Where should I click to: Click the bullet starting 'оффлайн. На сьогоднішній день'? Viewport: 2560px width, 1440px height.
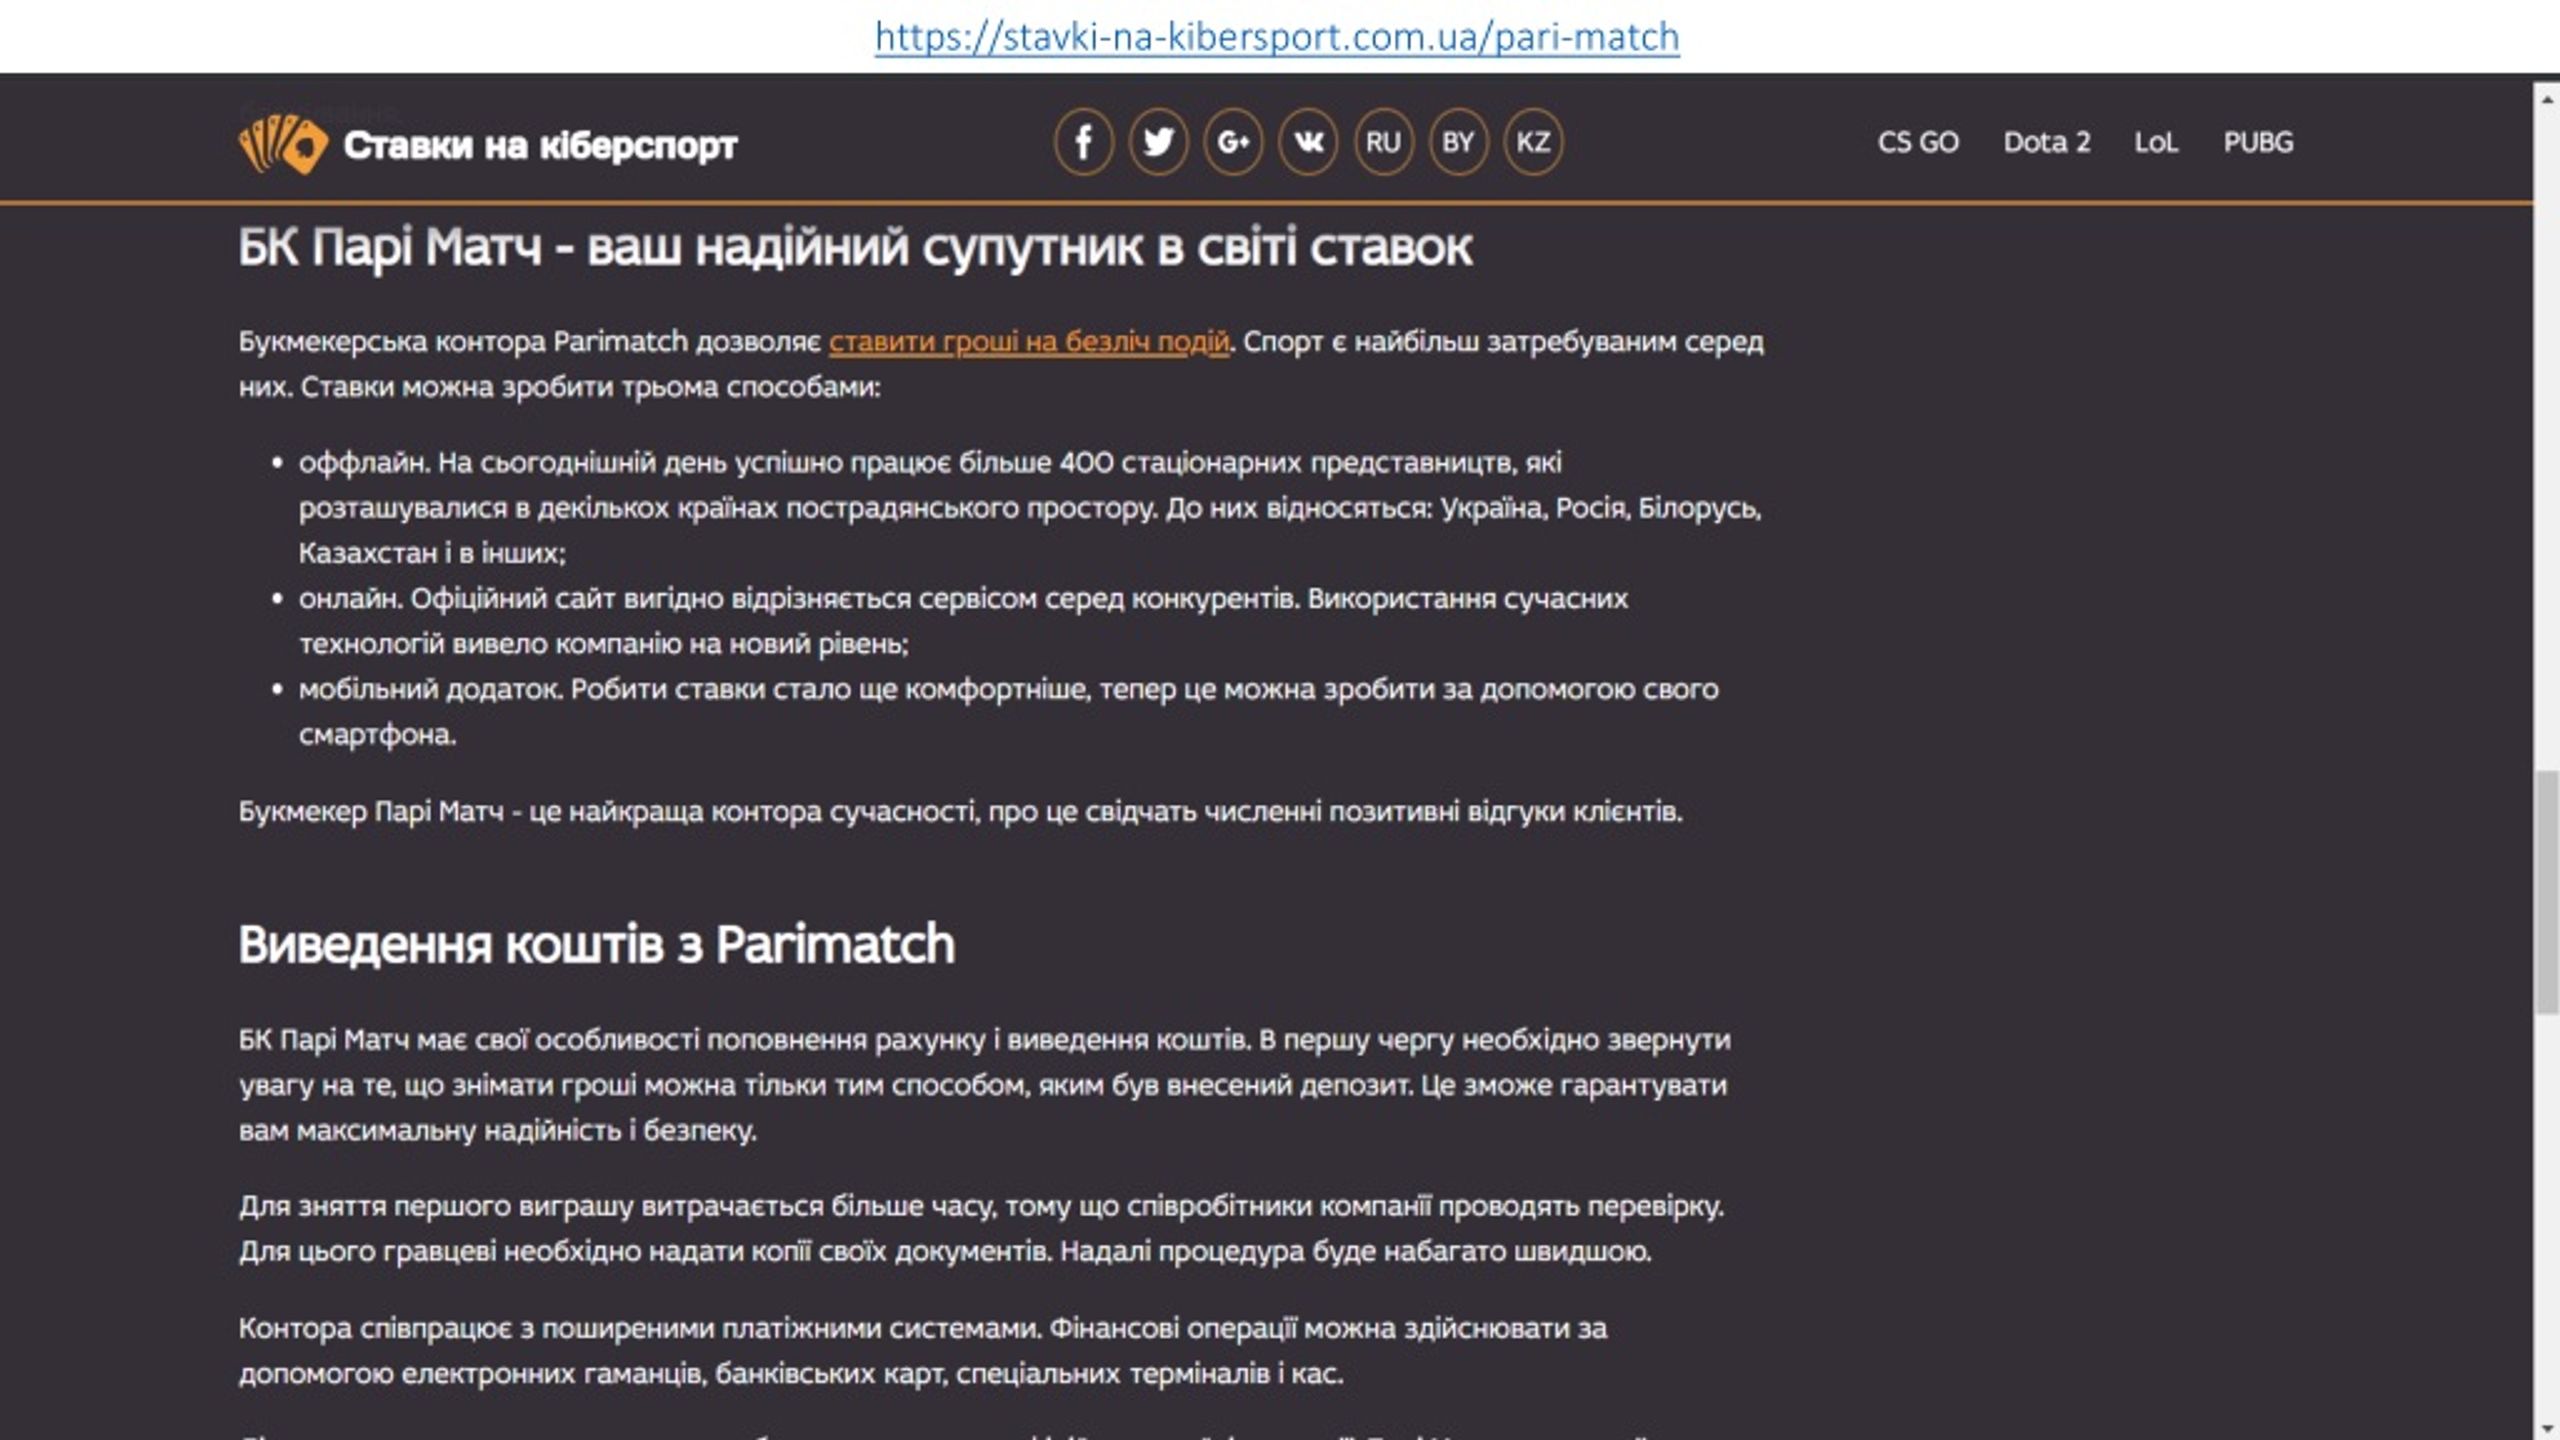pos(1030,507)
